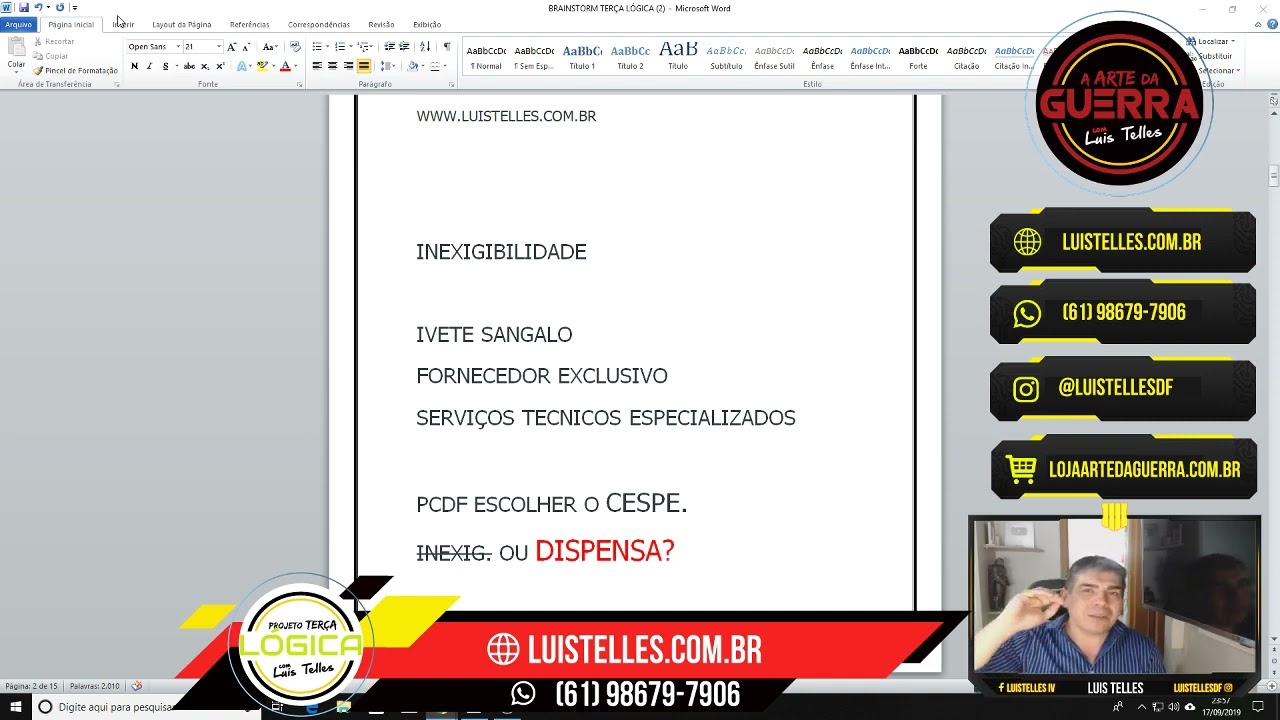Open paragraph shading color
This screenshot has width=1280, height=720.
(413, 66)
